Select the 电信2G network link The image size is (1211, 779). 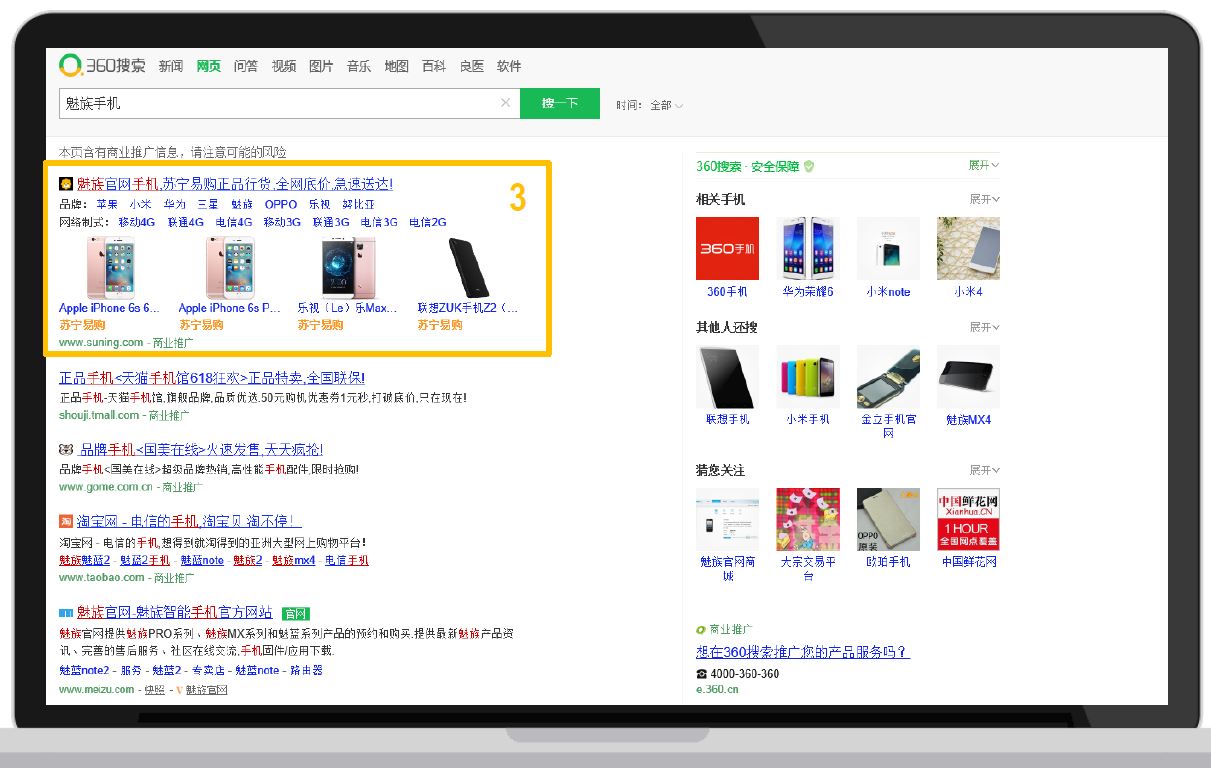click(x=428, y=222)
